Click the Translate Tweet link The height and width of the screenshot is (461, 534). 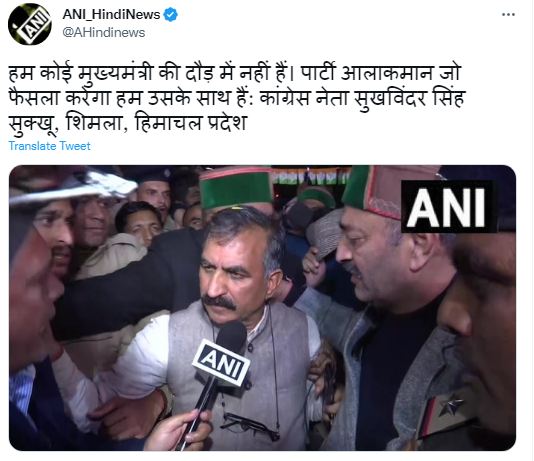[49, 146]
